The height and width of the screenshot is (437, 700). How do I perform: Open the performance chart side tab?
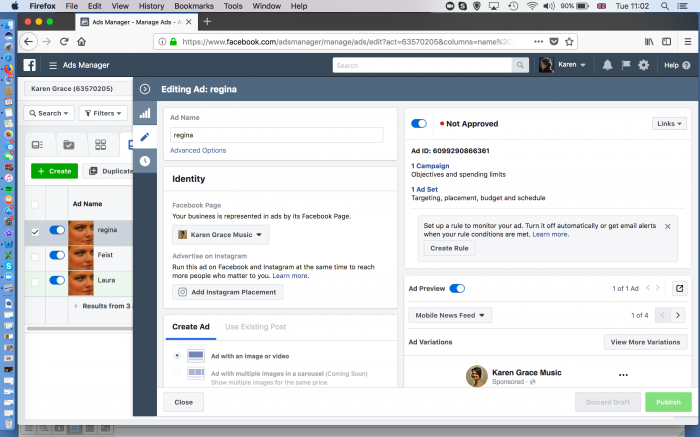(145, 113)
